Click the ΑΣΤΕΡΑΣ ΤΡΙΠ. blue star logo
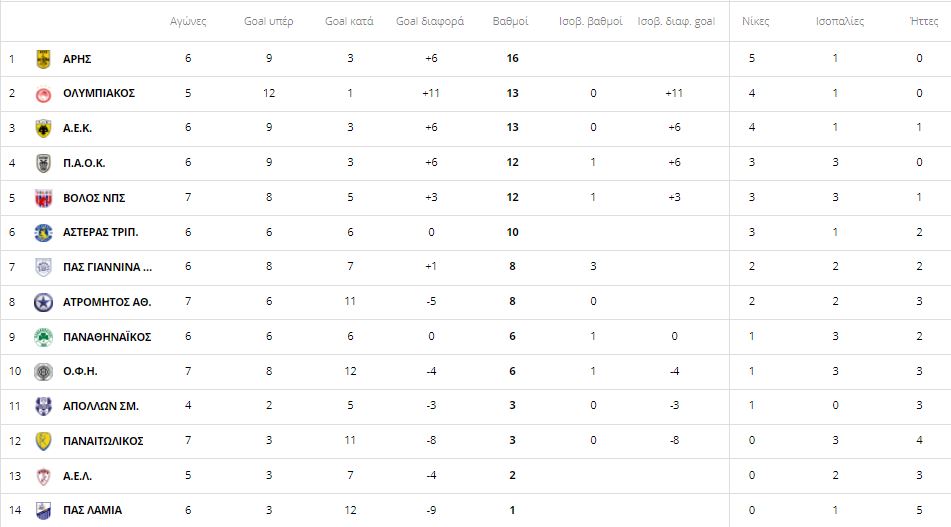 pos(43,232)
